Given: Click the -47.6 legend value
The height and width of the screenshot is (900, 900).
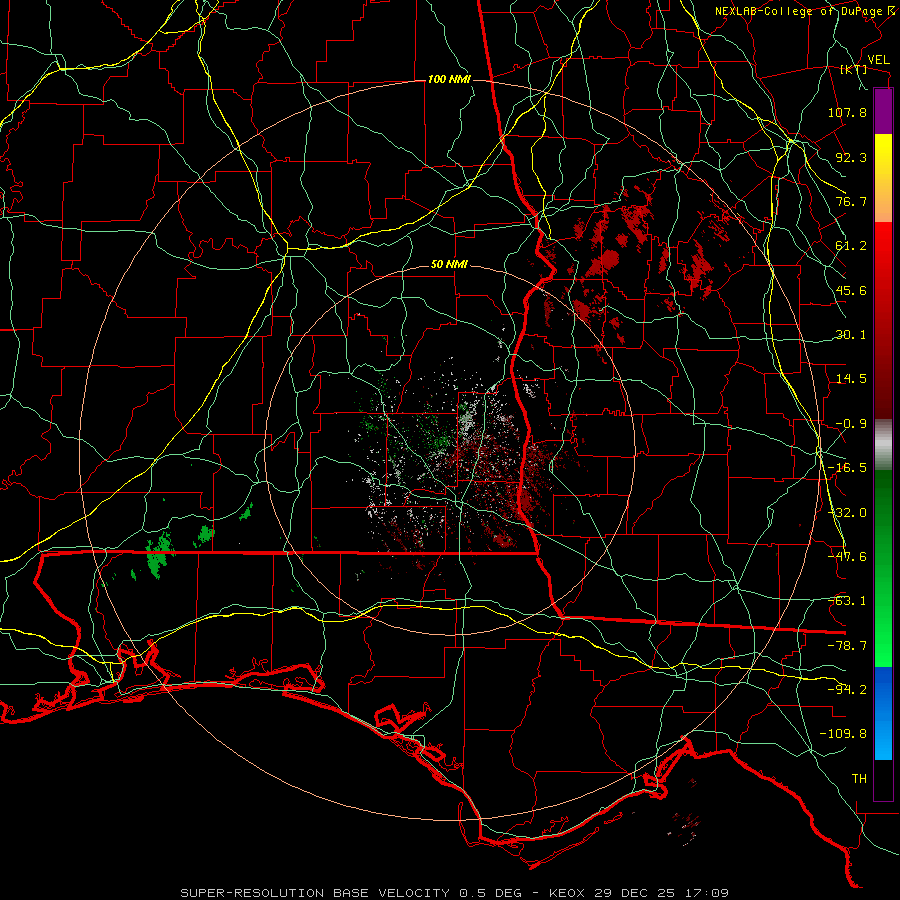Looking at the screenshot, I should (x=847, y=557).
